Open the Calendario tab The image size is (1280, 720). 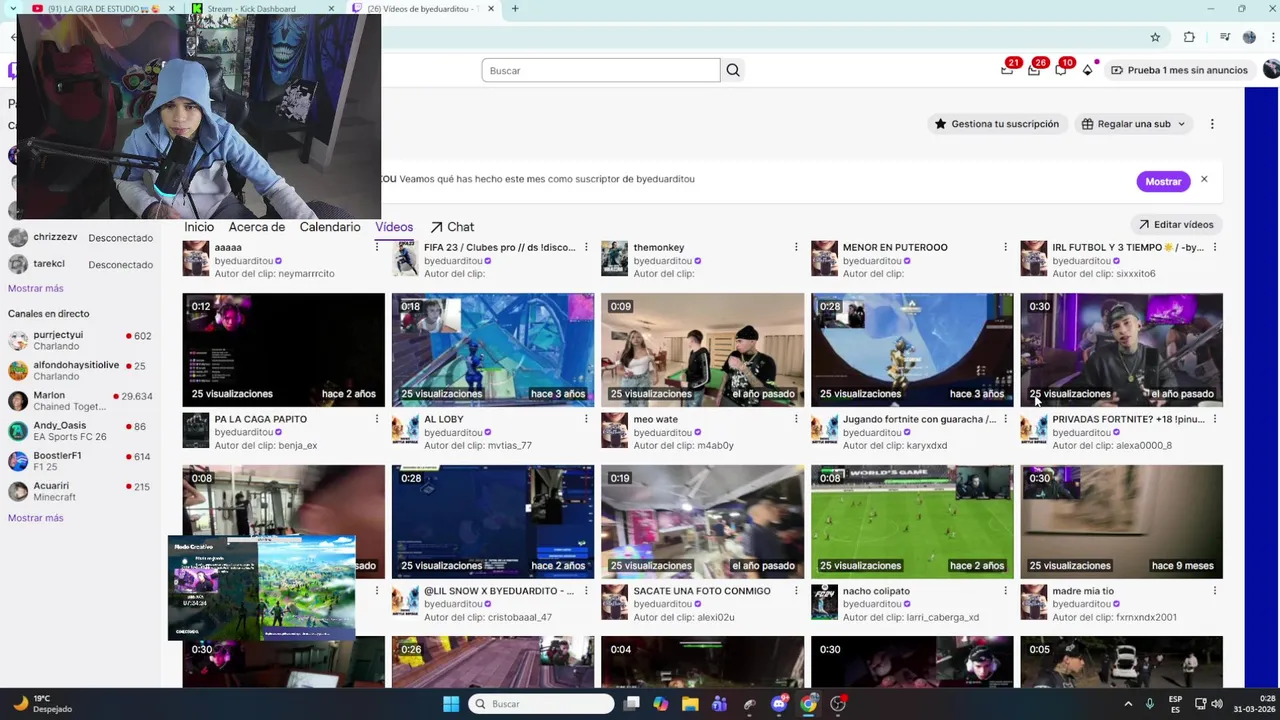330,227
